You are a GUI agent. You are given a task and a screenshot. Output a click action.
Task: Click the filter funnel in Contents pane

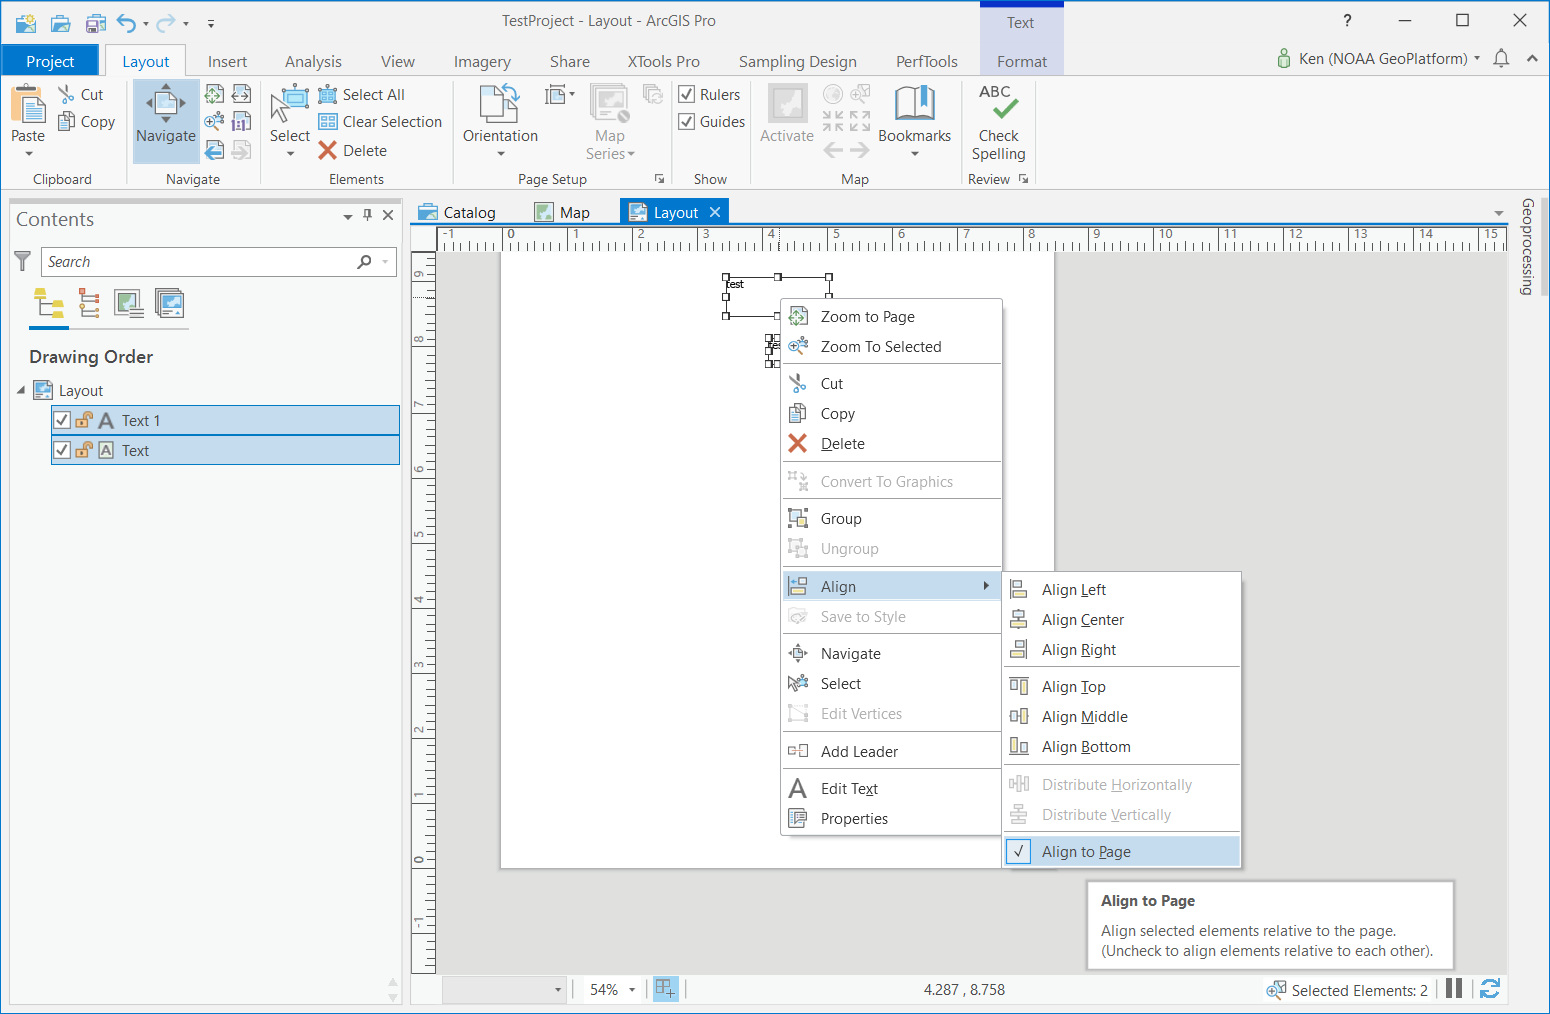[23, 262]
